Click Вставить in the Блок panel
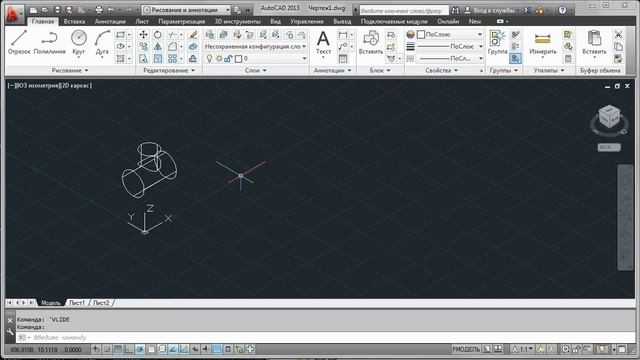The width and height of the screenshot is (640, 360). (371, 42)
